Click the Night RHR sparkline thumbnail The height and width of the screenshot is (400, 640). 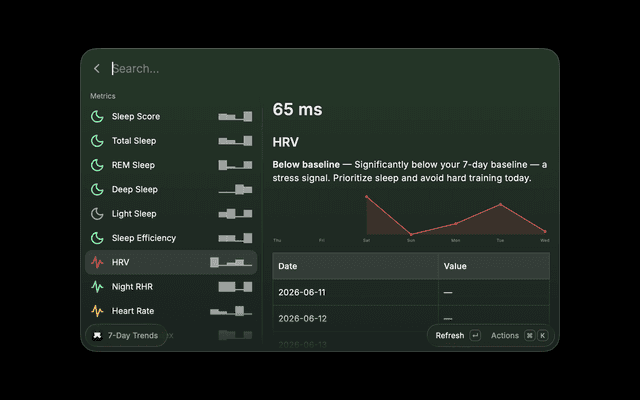click(235, 287)
